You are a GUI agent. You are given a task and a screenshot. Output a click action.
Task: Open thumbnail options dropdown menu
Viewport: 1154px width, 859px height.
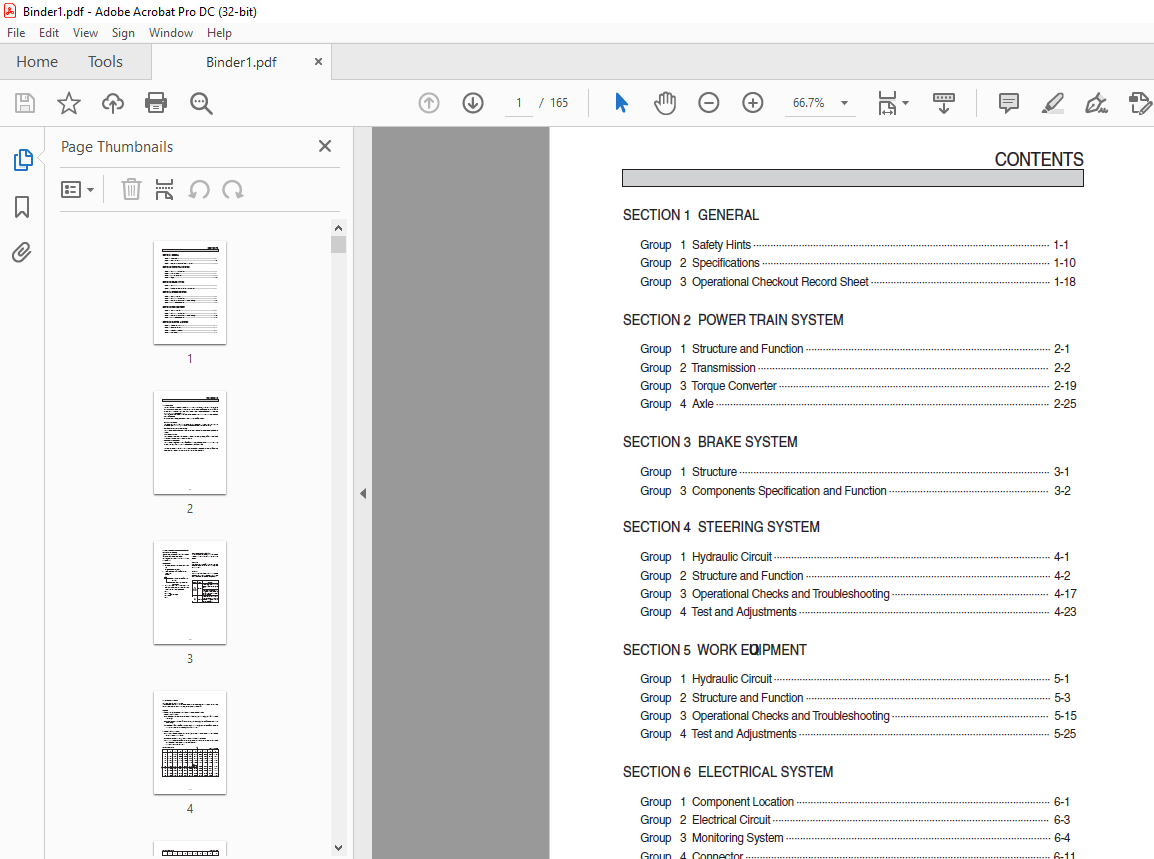pos(77,190)
